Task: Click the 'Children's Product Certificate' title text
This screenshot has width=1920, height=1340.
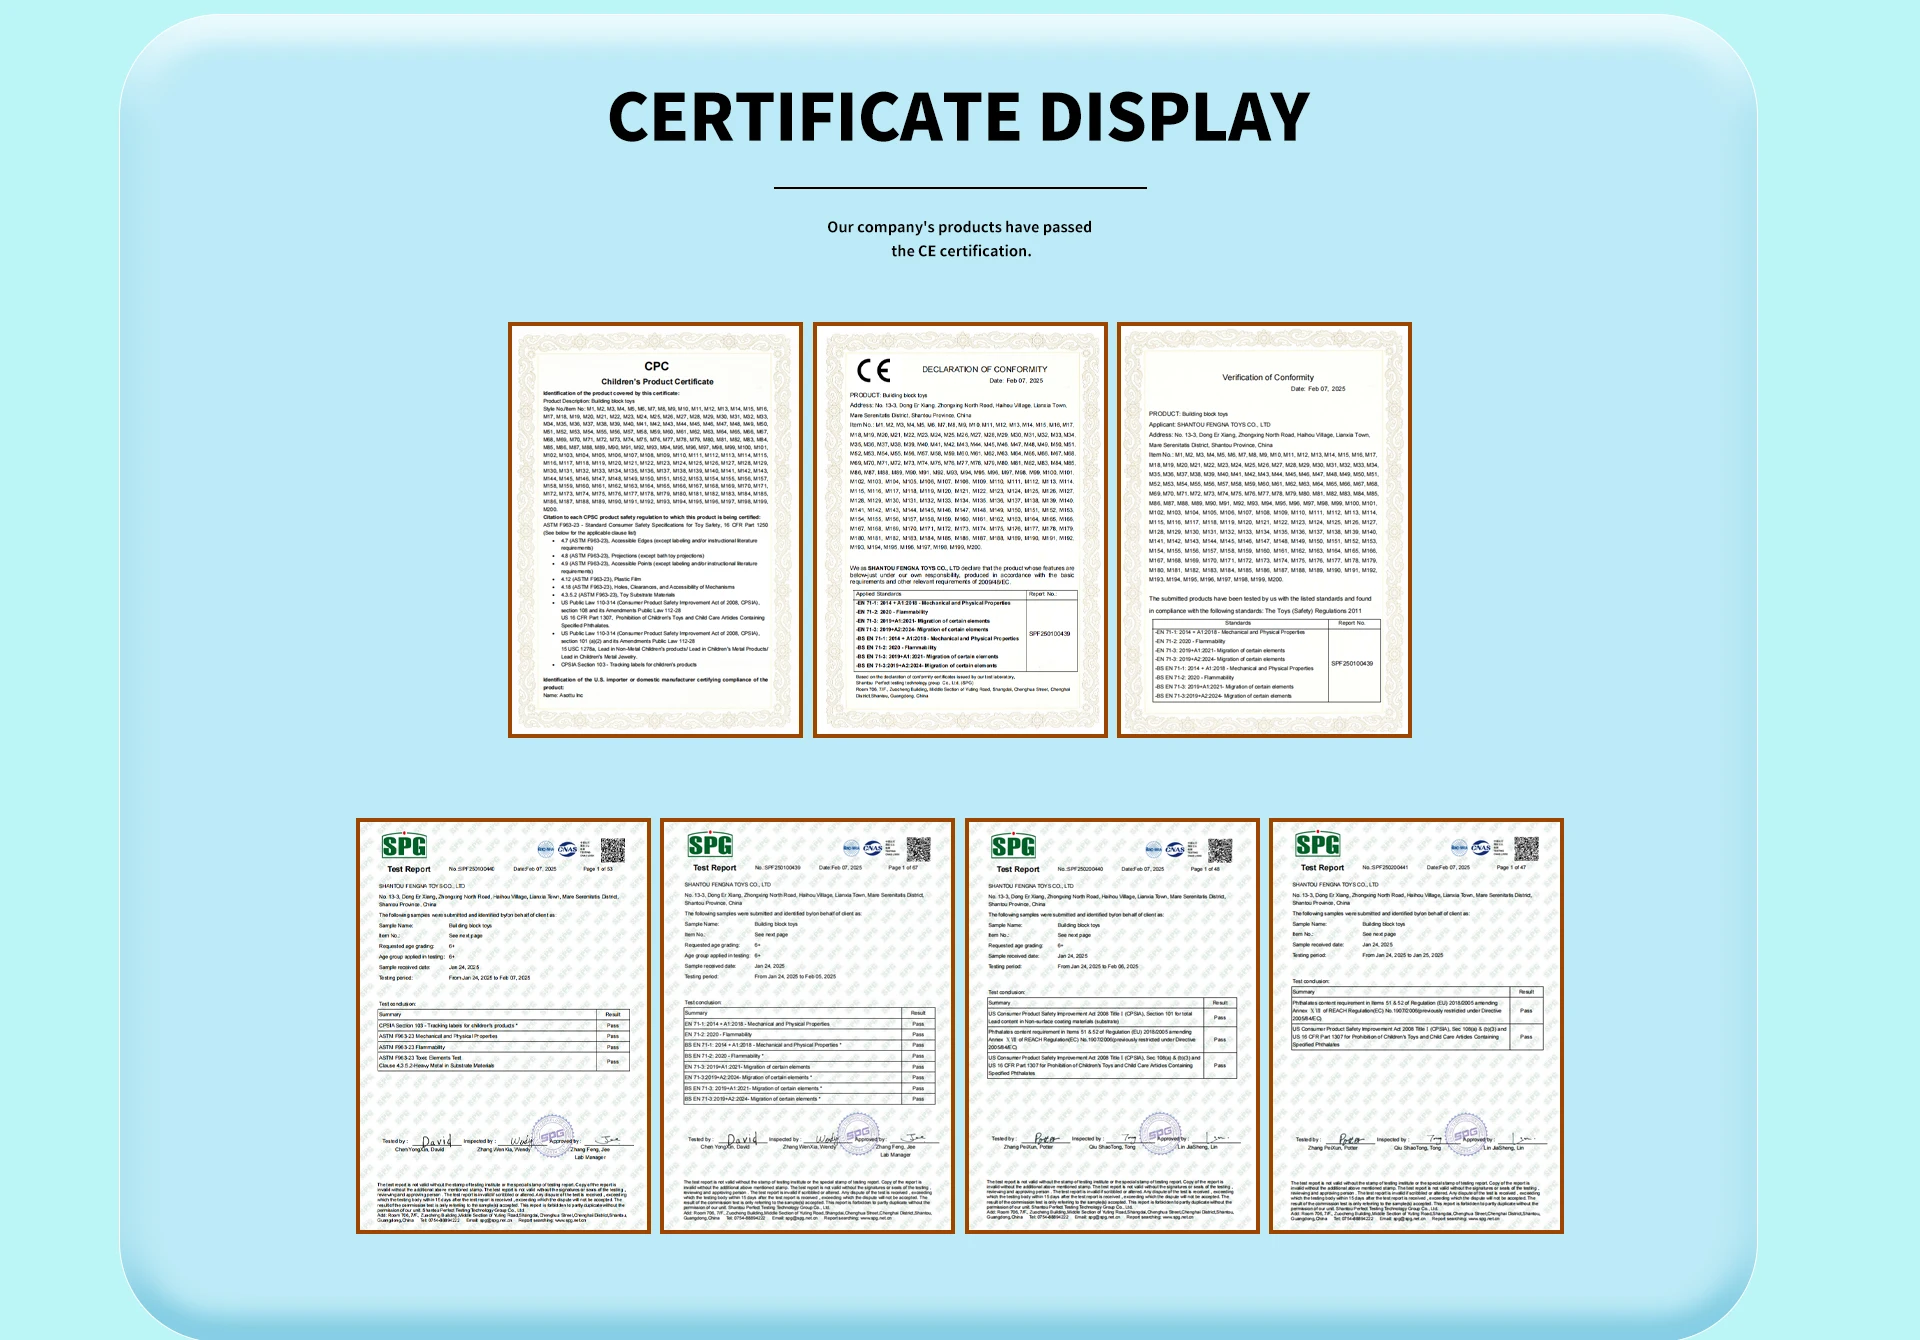Action: (x=657, y=382)
